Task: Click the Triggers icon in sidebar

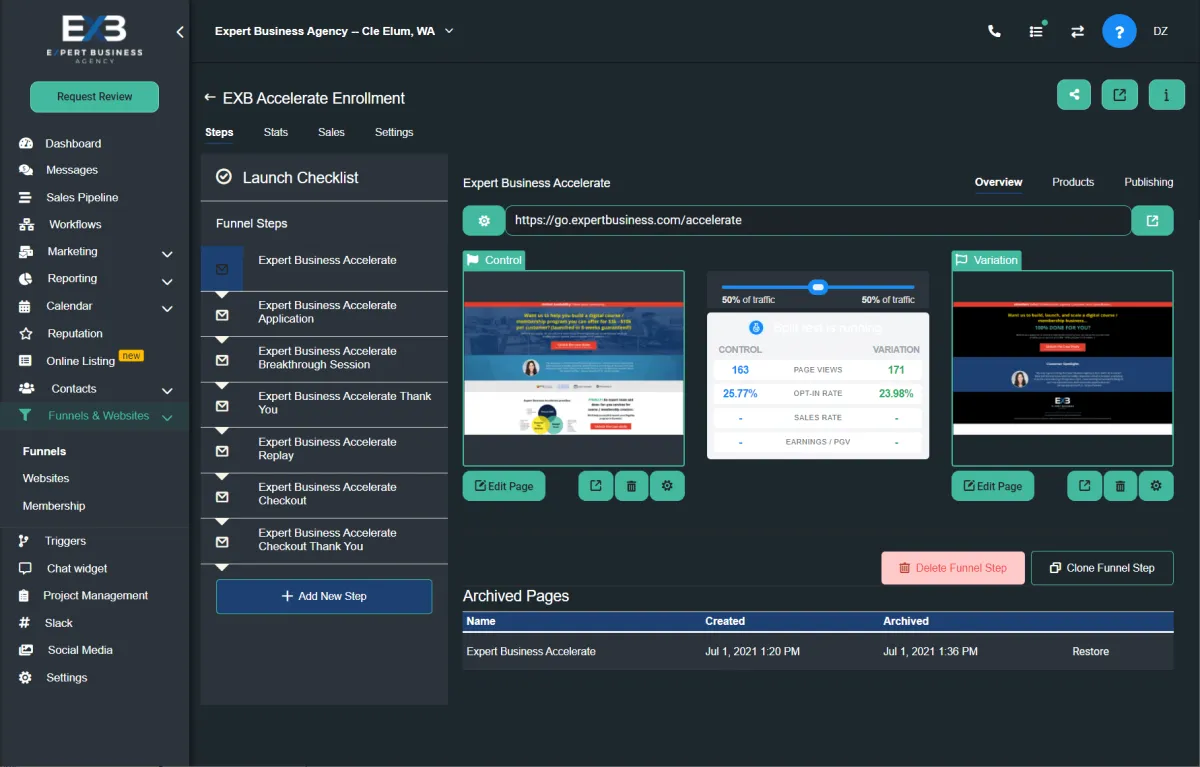Action: [x=24, y=541]
